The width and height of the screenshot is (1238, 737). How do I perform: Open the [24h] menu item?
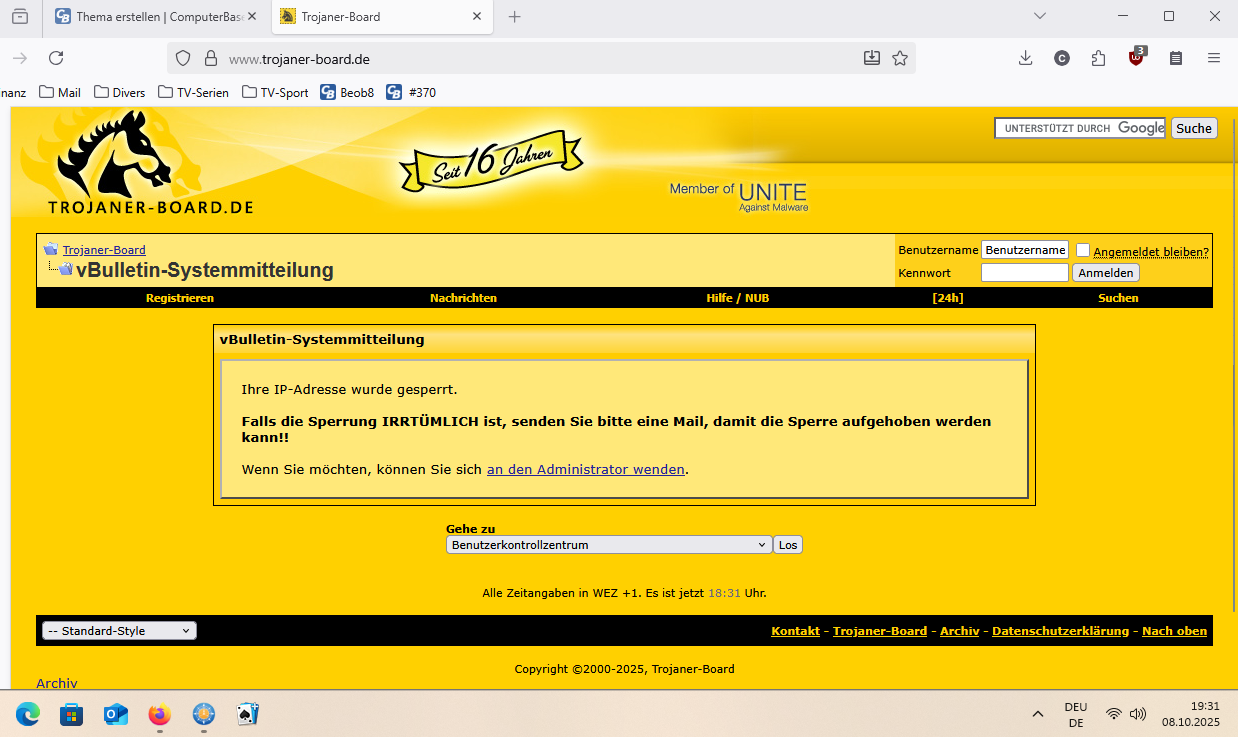coord(948,298)
